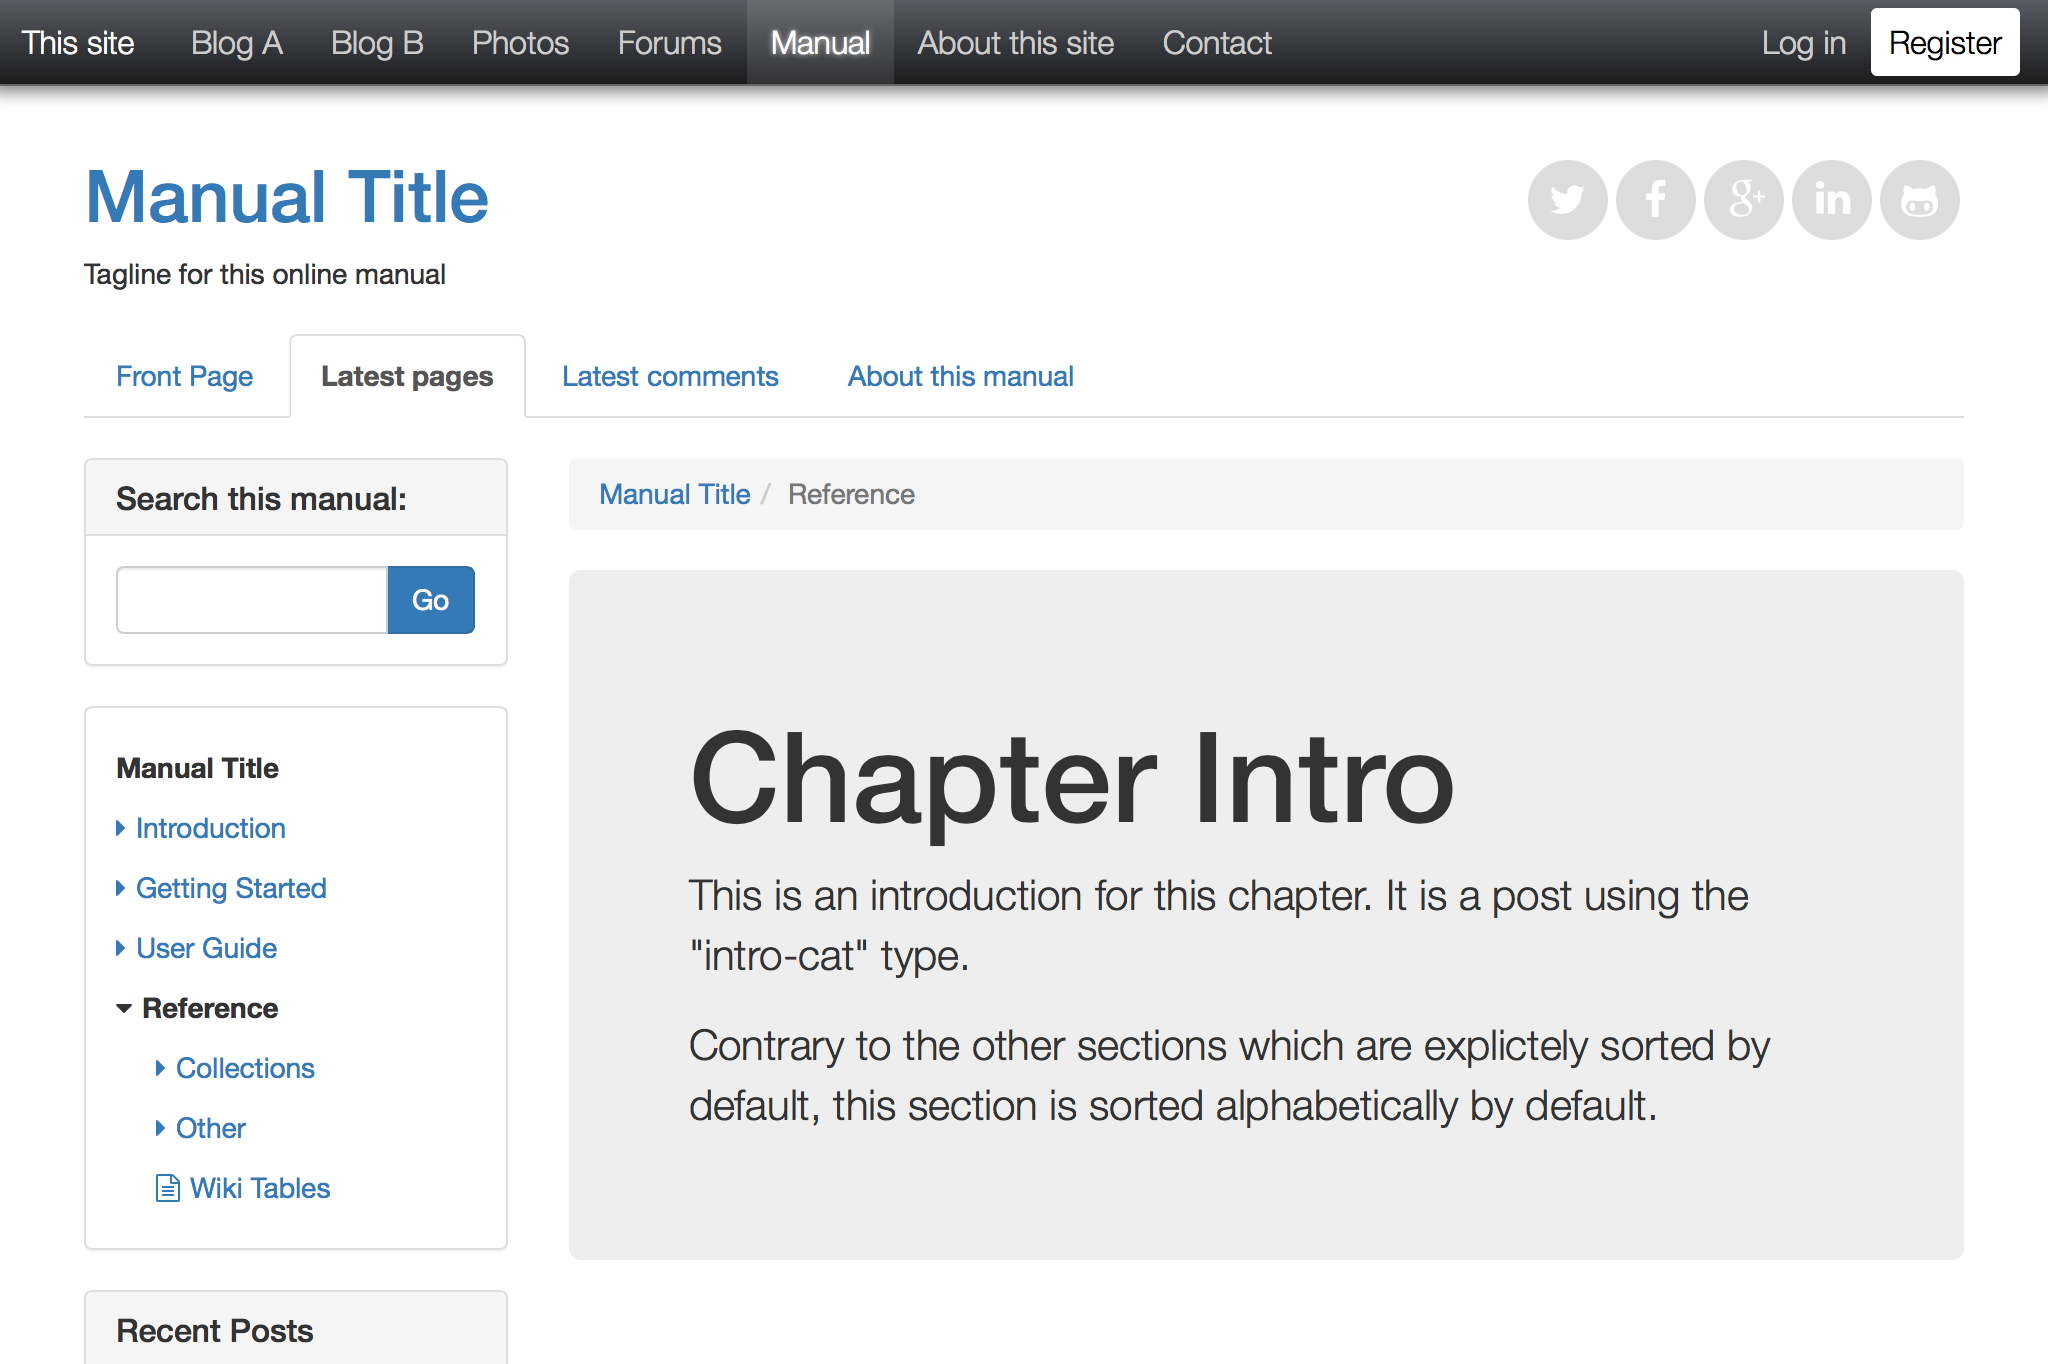Click the Go search button

(431, 600)
